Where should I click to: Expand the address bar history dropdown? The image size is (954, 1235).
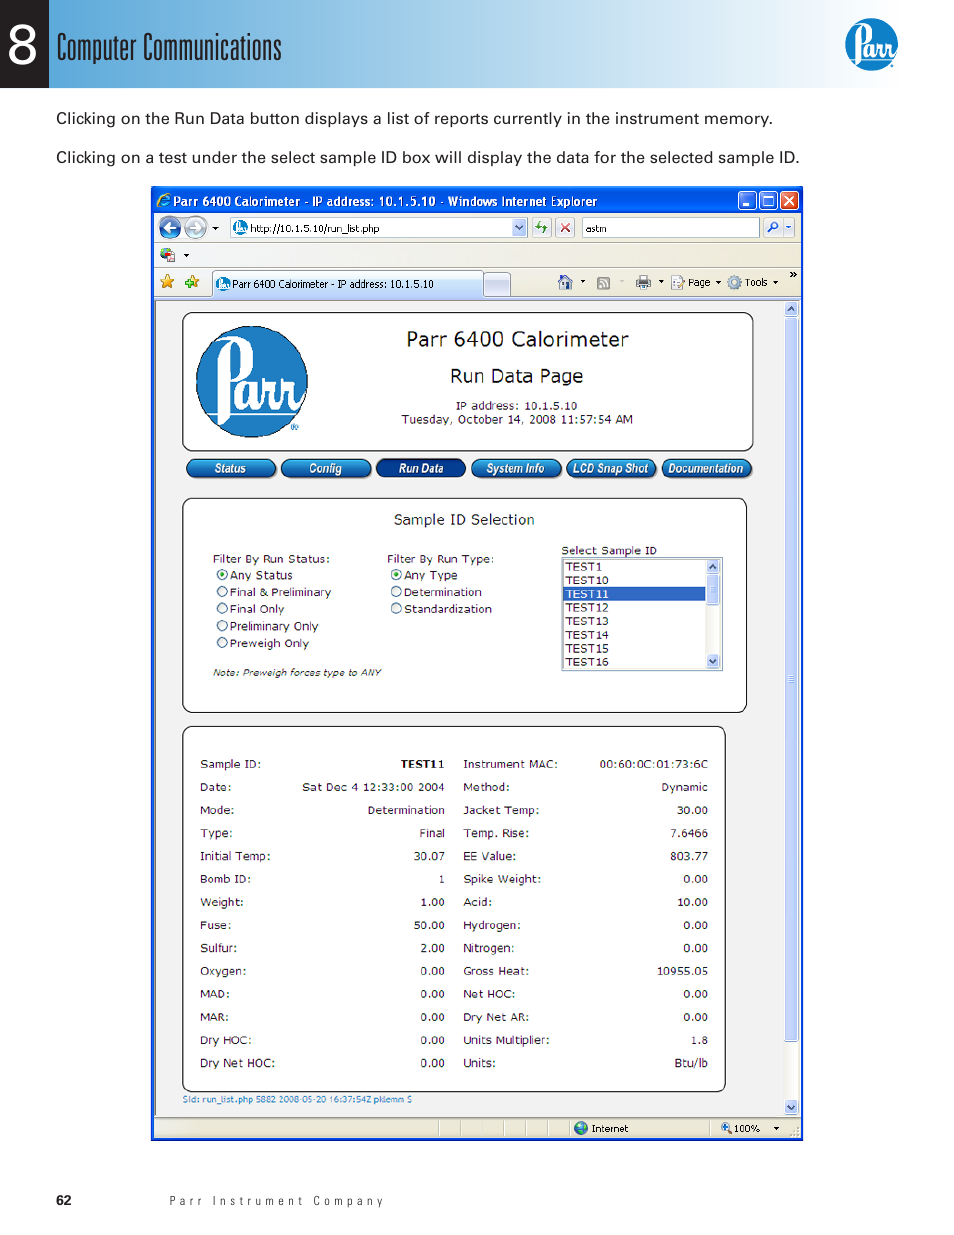(x=519, y=228)
